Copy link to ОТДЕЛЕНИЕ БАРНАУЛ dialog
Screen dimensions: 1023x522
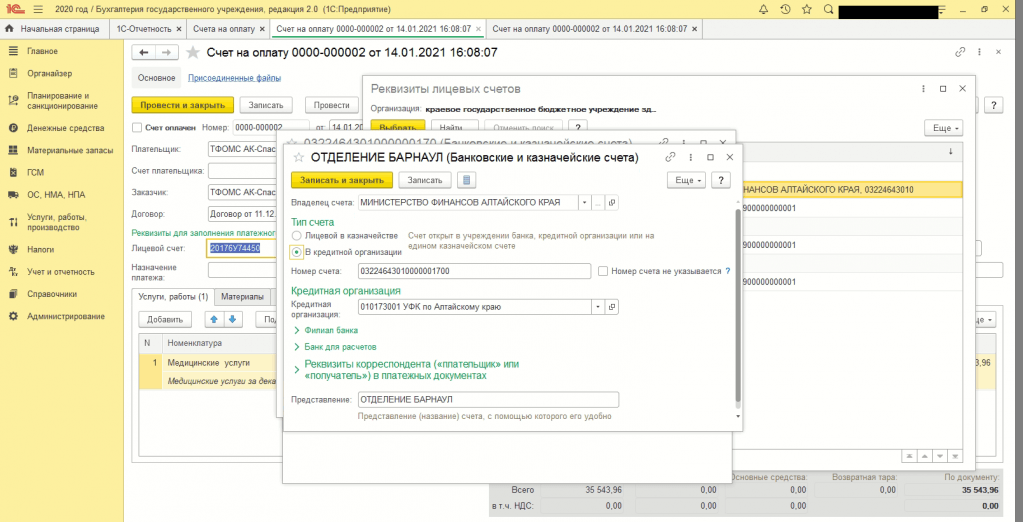pyautogui.click(x=671, y=157)
